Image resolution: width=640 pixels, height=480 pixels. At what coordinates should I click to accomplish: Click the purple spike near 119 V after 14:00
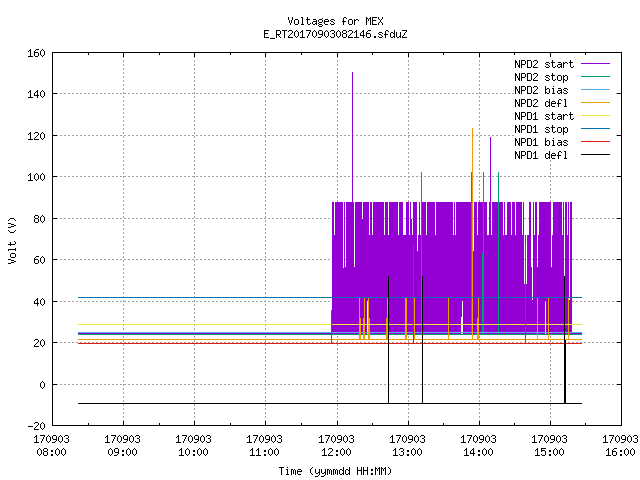491,169
